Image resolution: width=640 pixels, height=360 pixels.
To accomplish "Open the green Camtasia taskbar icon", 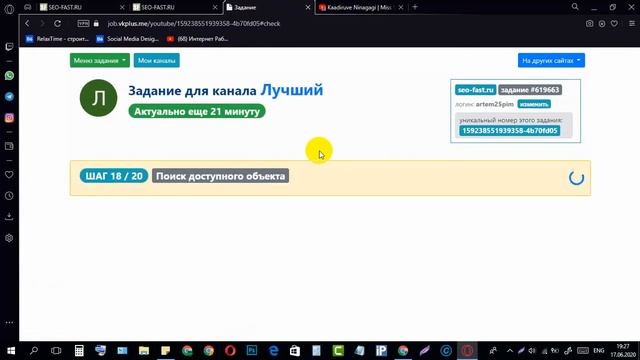I will coord(338,351).
